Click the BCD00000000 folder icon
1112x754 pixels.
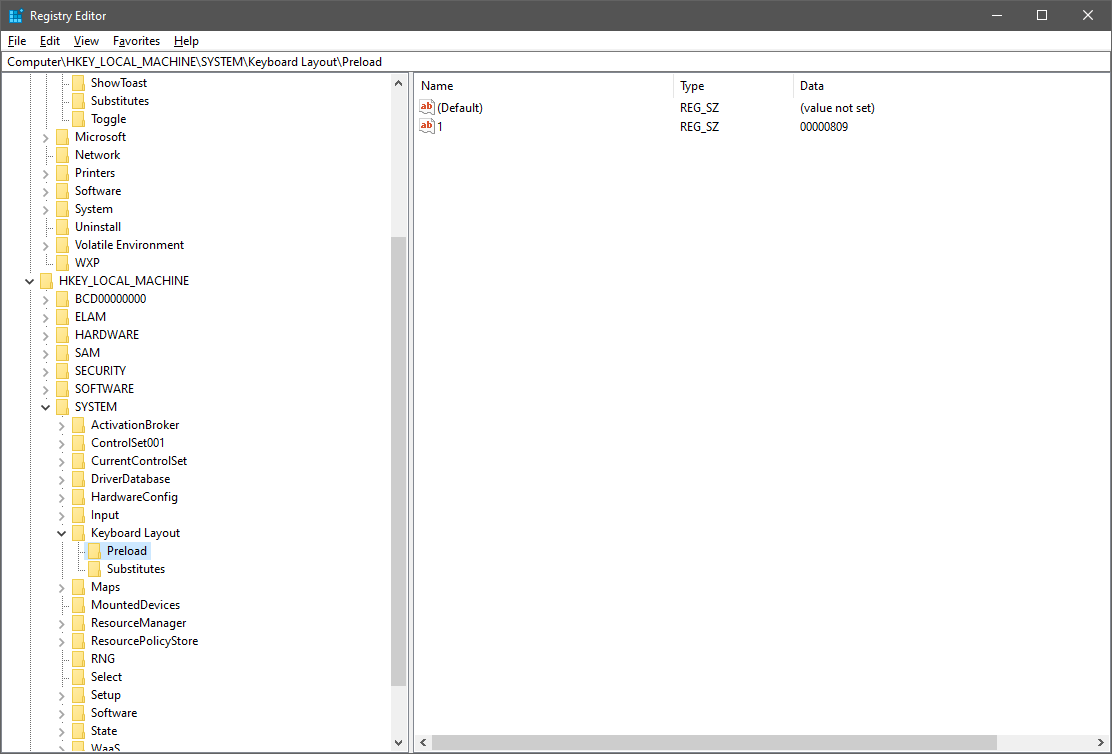(63, 299)
